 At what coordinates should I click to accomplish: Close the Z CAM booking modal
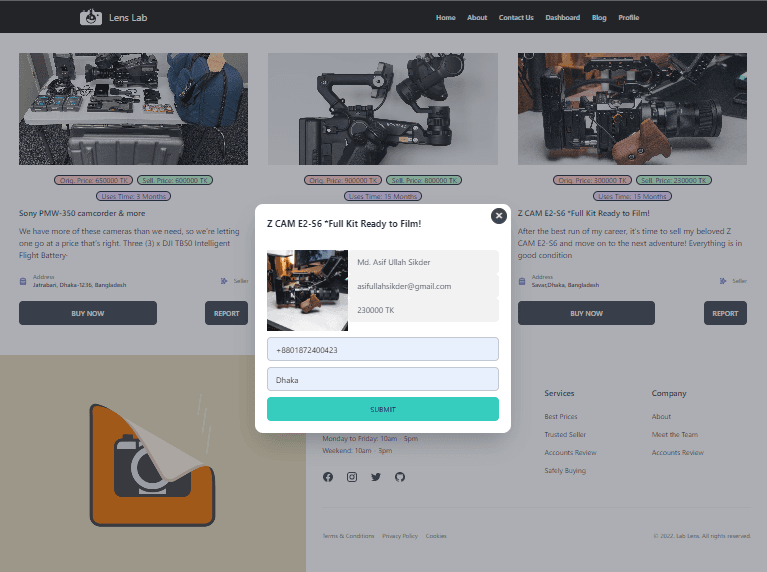tap(498, 216)
